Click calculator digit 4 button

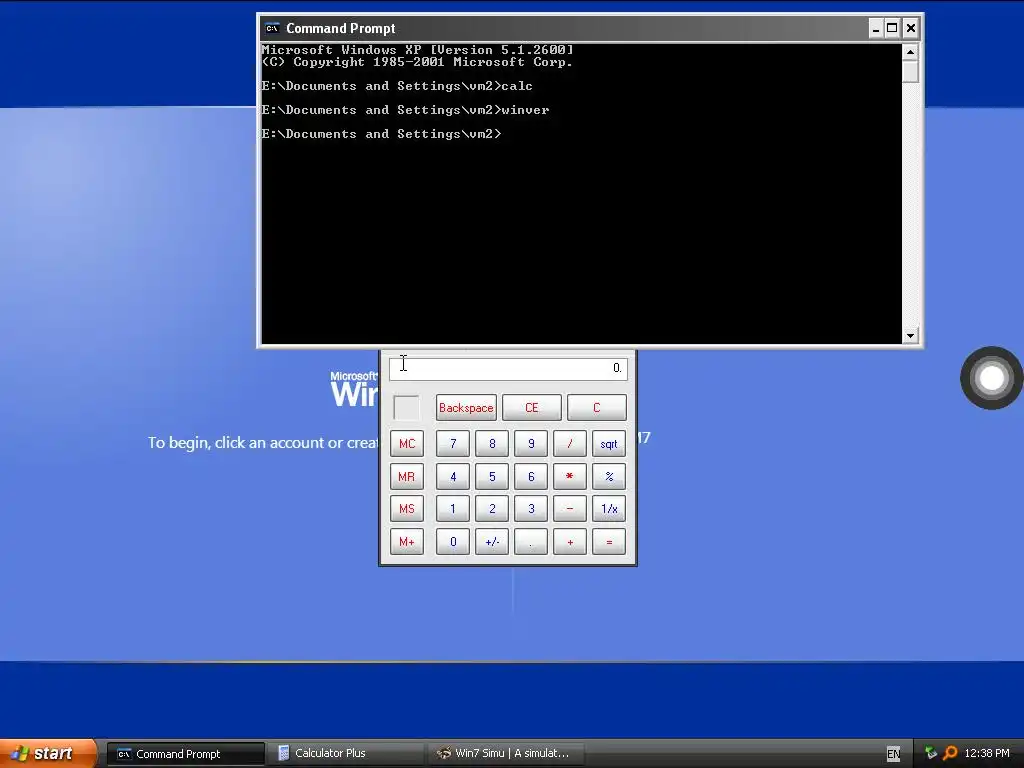[x=453, y=476]
